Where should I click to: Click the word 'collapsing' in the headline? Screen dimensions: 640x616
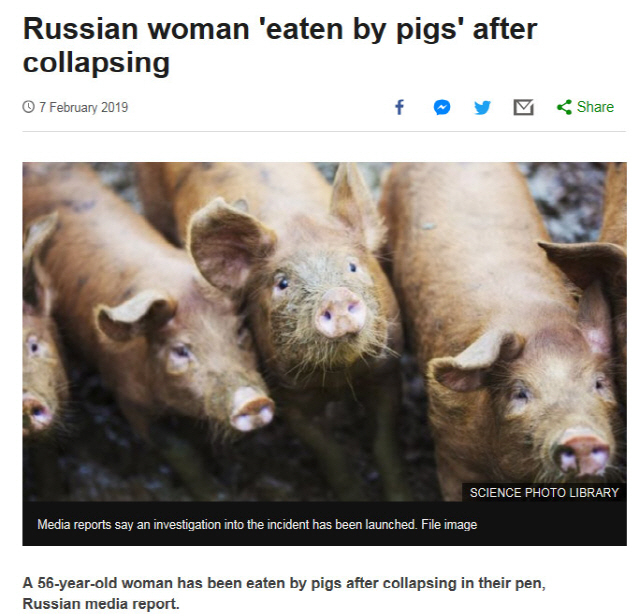pyautogui.click(x=96, y=63)
